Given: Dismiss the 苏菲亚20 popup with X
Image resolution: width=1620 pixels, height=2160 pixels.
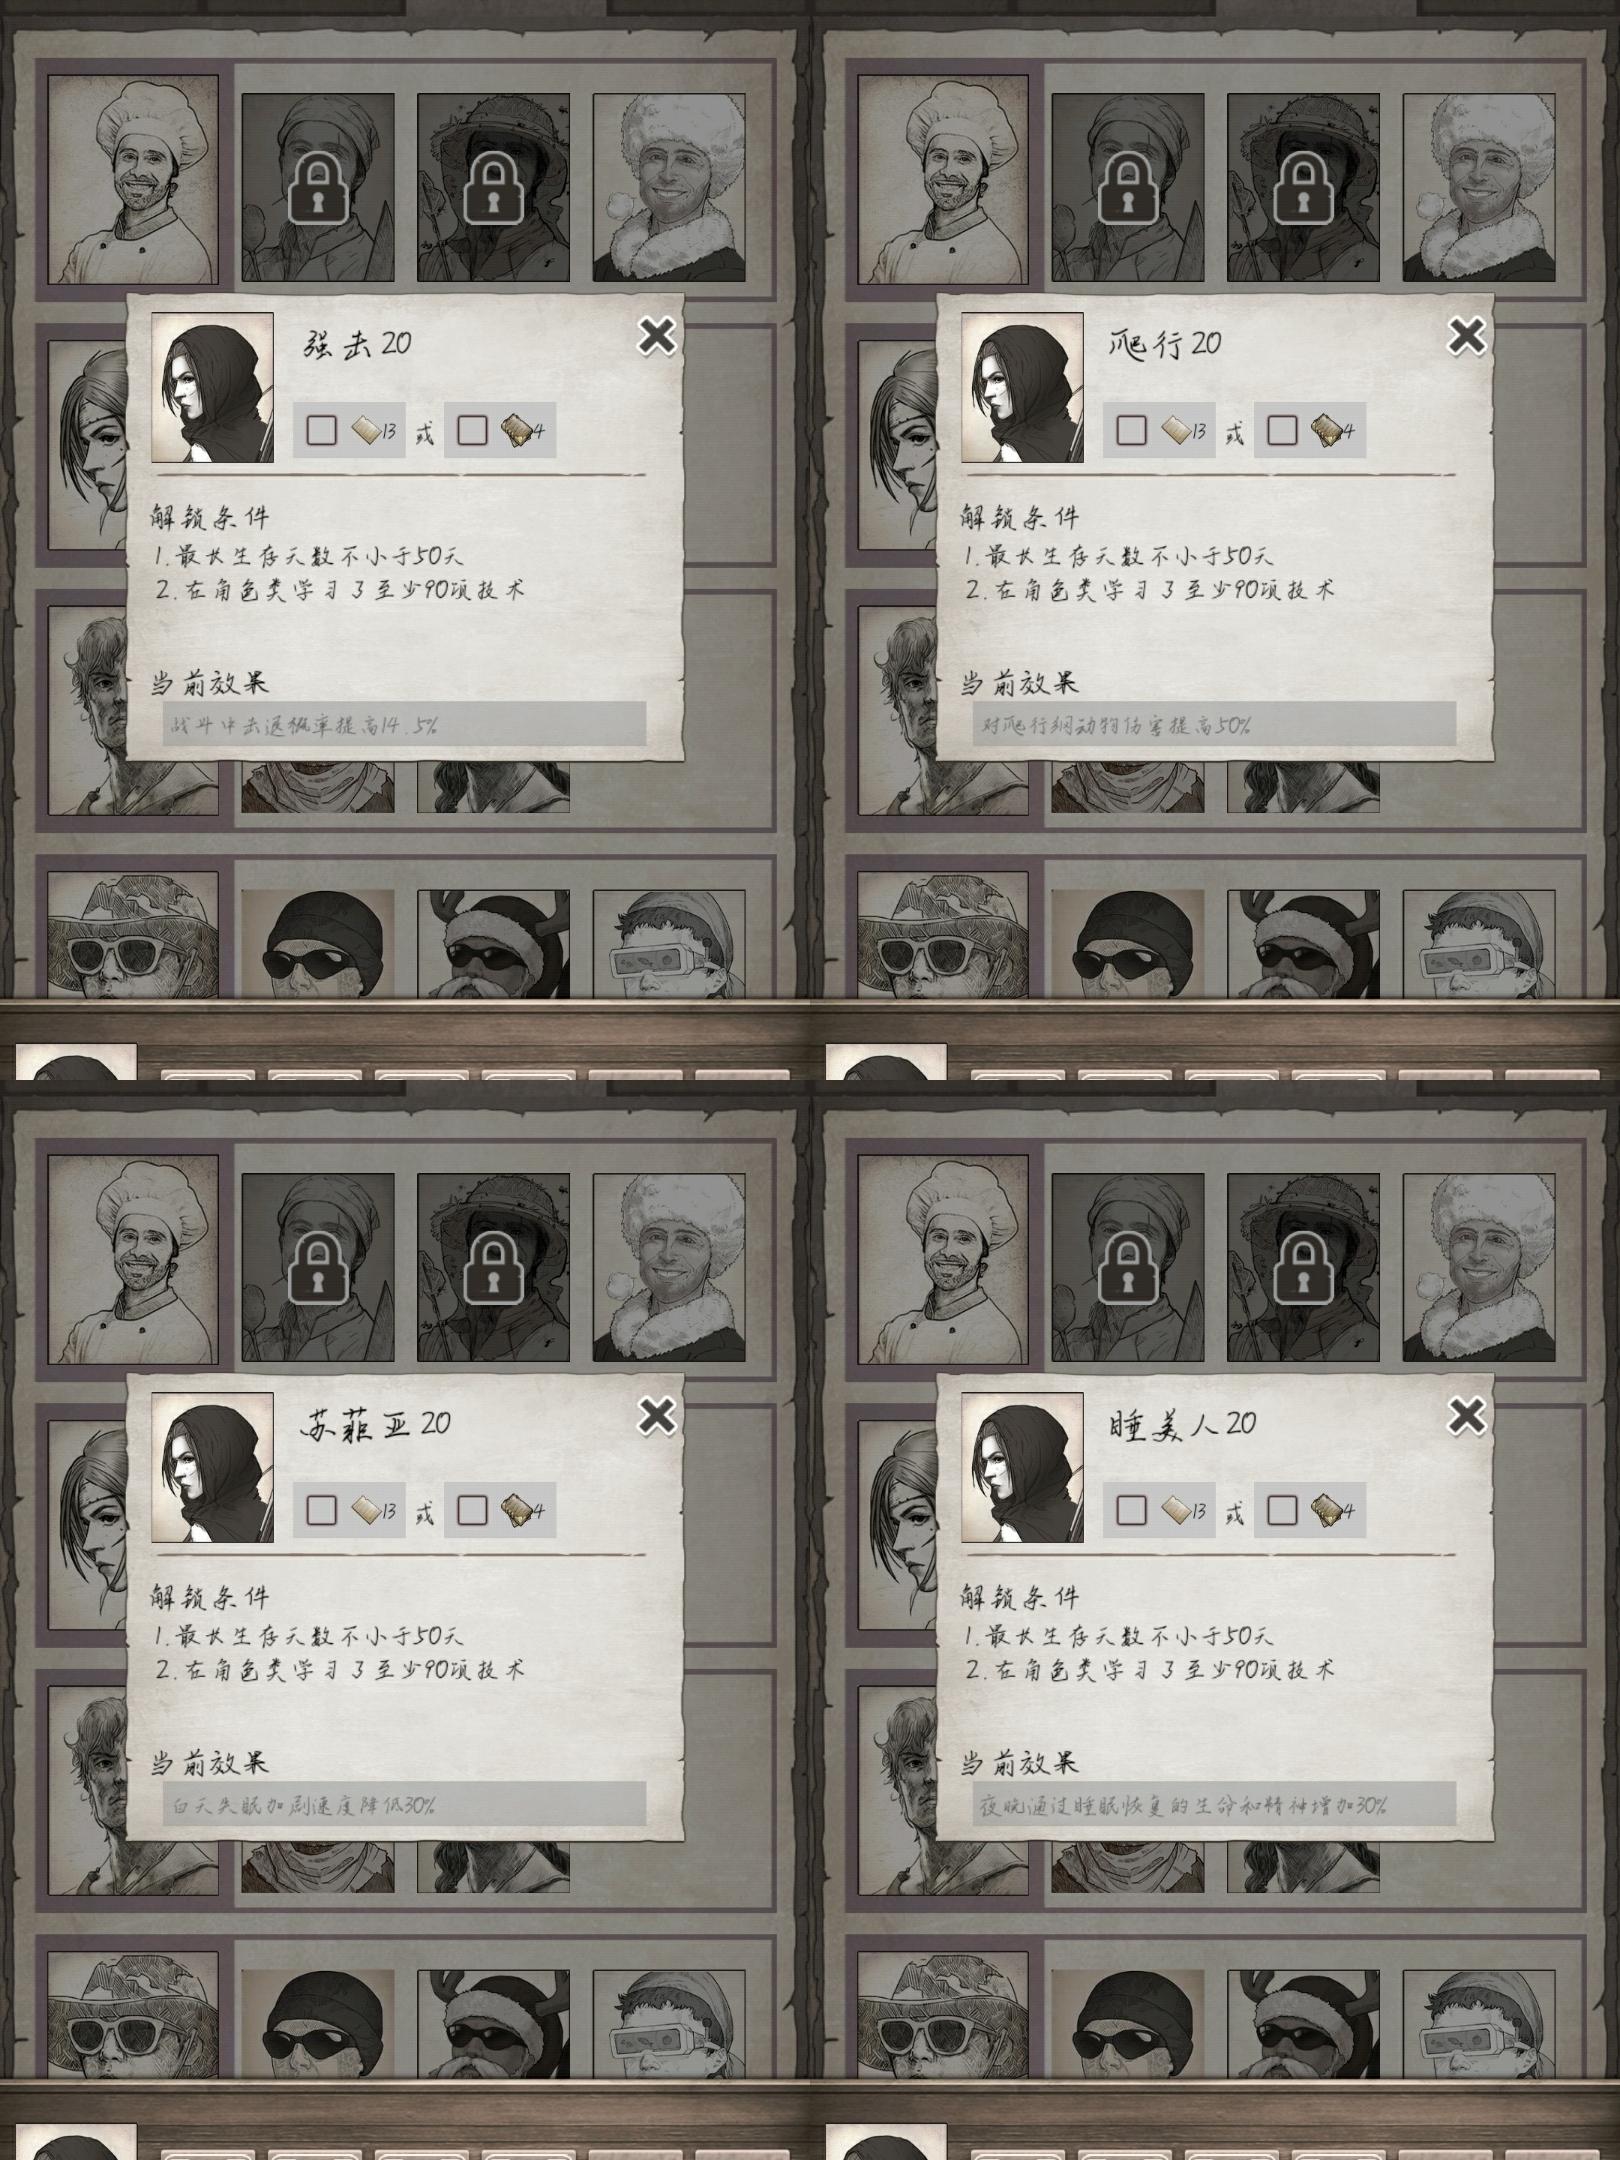Looking at the screenshot, I should click(657, 1416).
